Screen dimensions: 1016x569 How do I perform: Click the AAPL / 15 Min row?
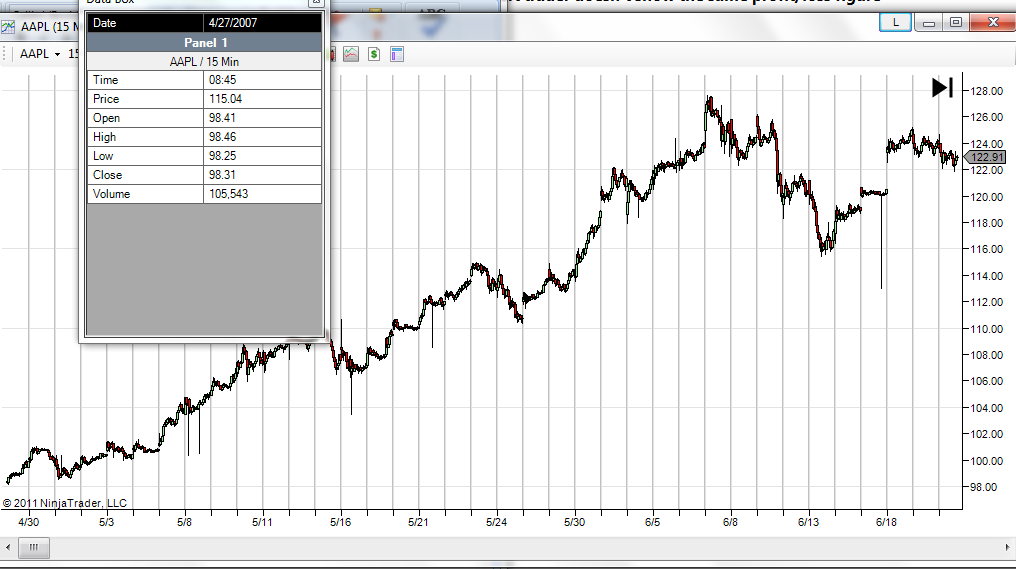point(205,62)
